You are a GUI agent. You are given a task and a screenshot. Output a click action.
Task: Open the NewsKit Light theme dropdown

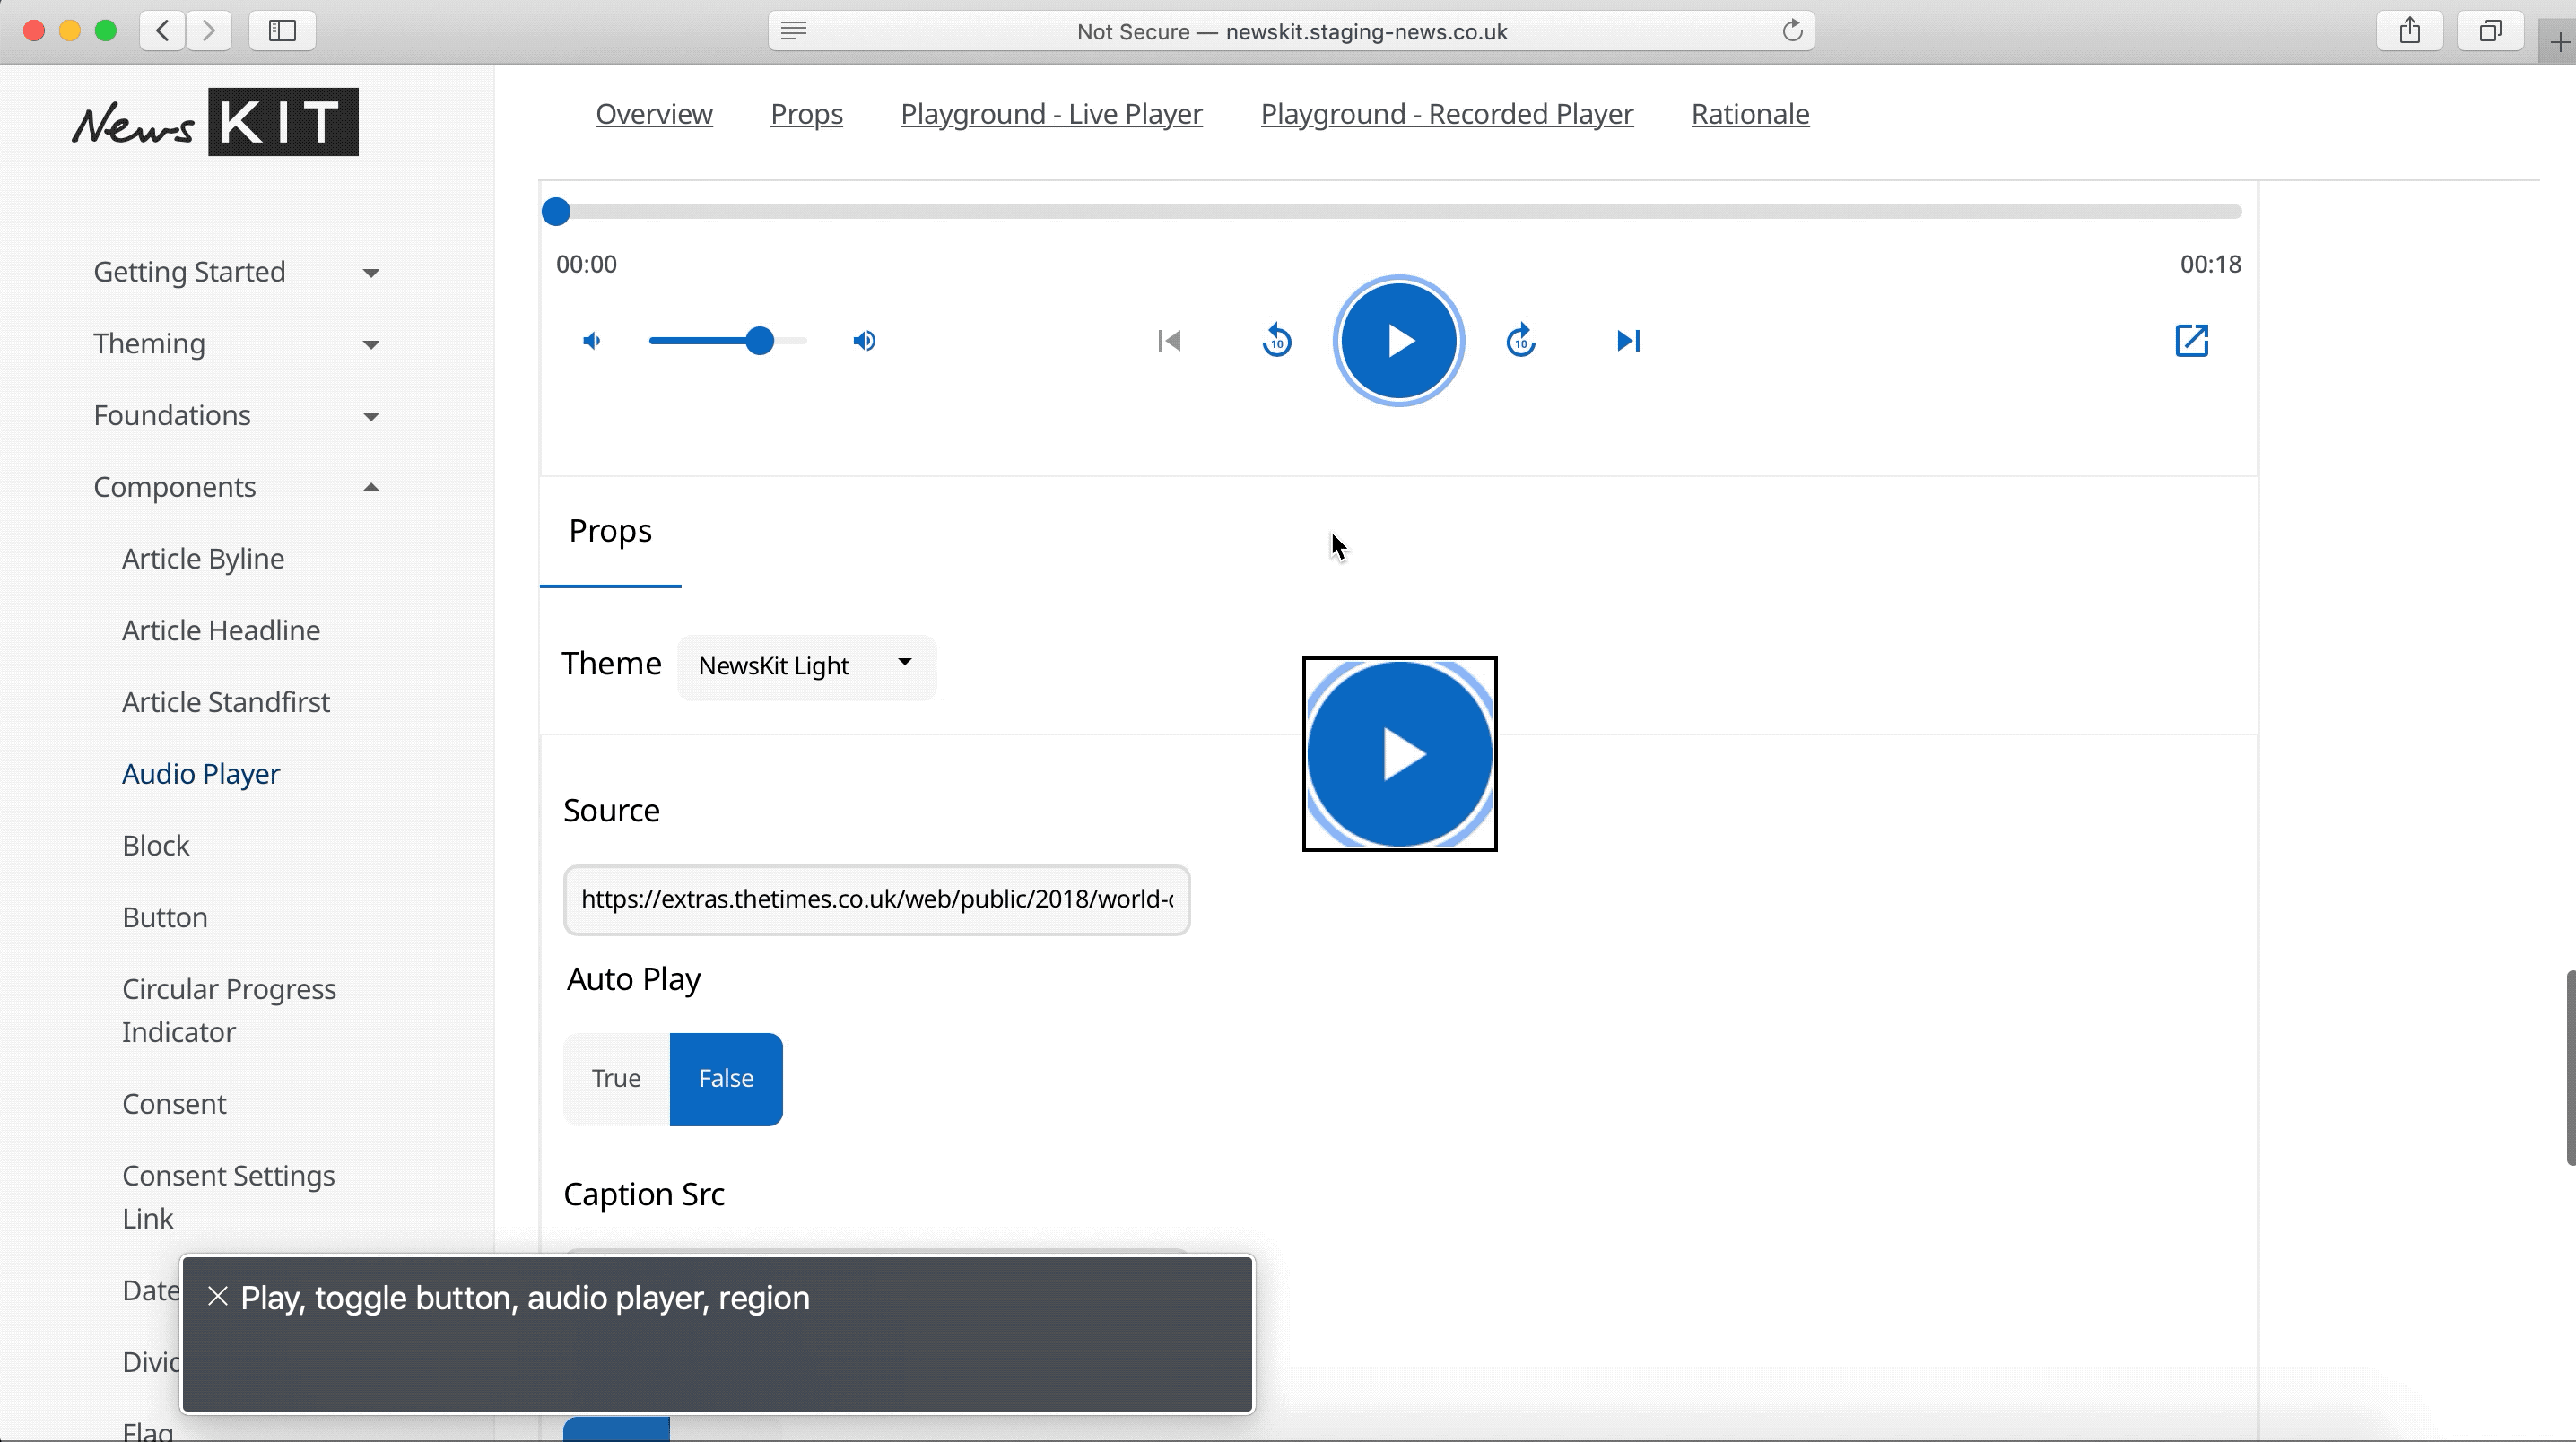point(806,666)
